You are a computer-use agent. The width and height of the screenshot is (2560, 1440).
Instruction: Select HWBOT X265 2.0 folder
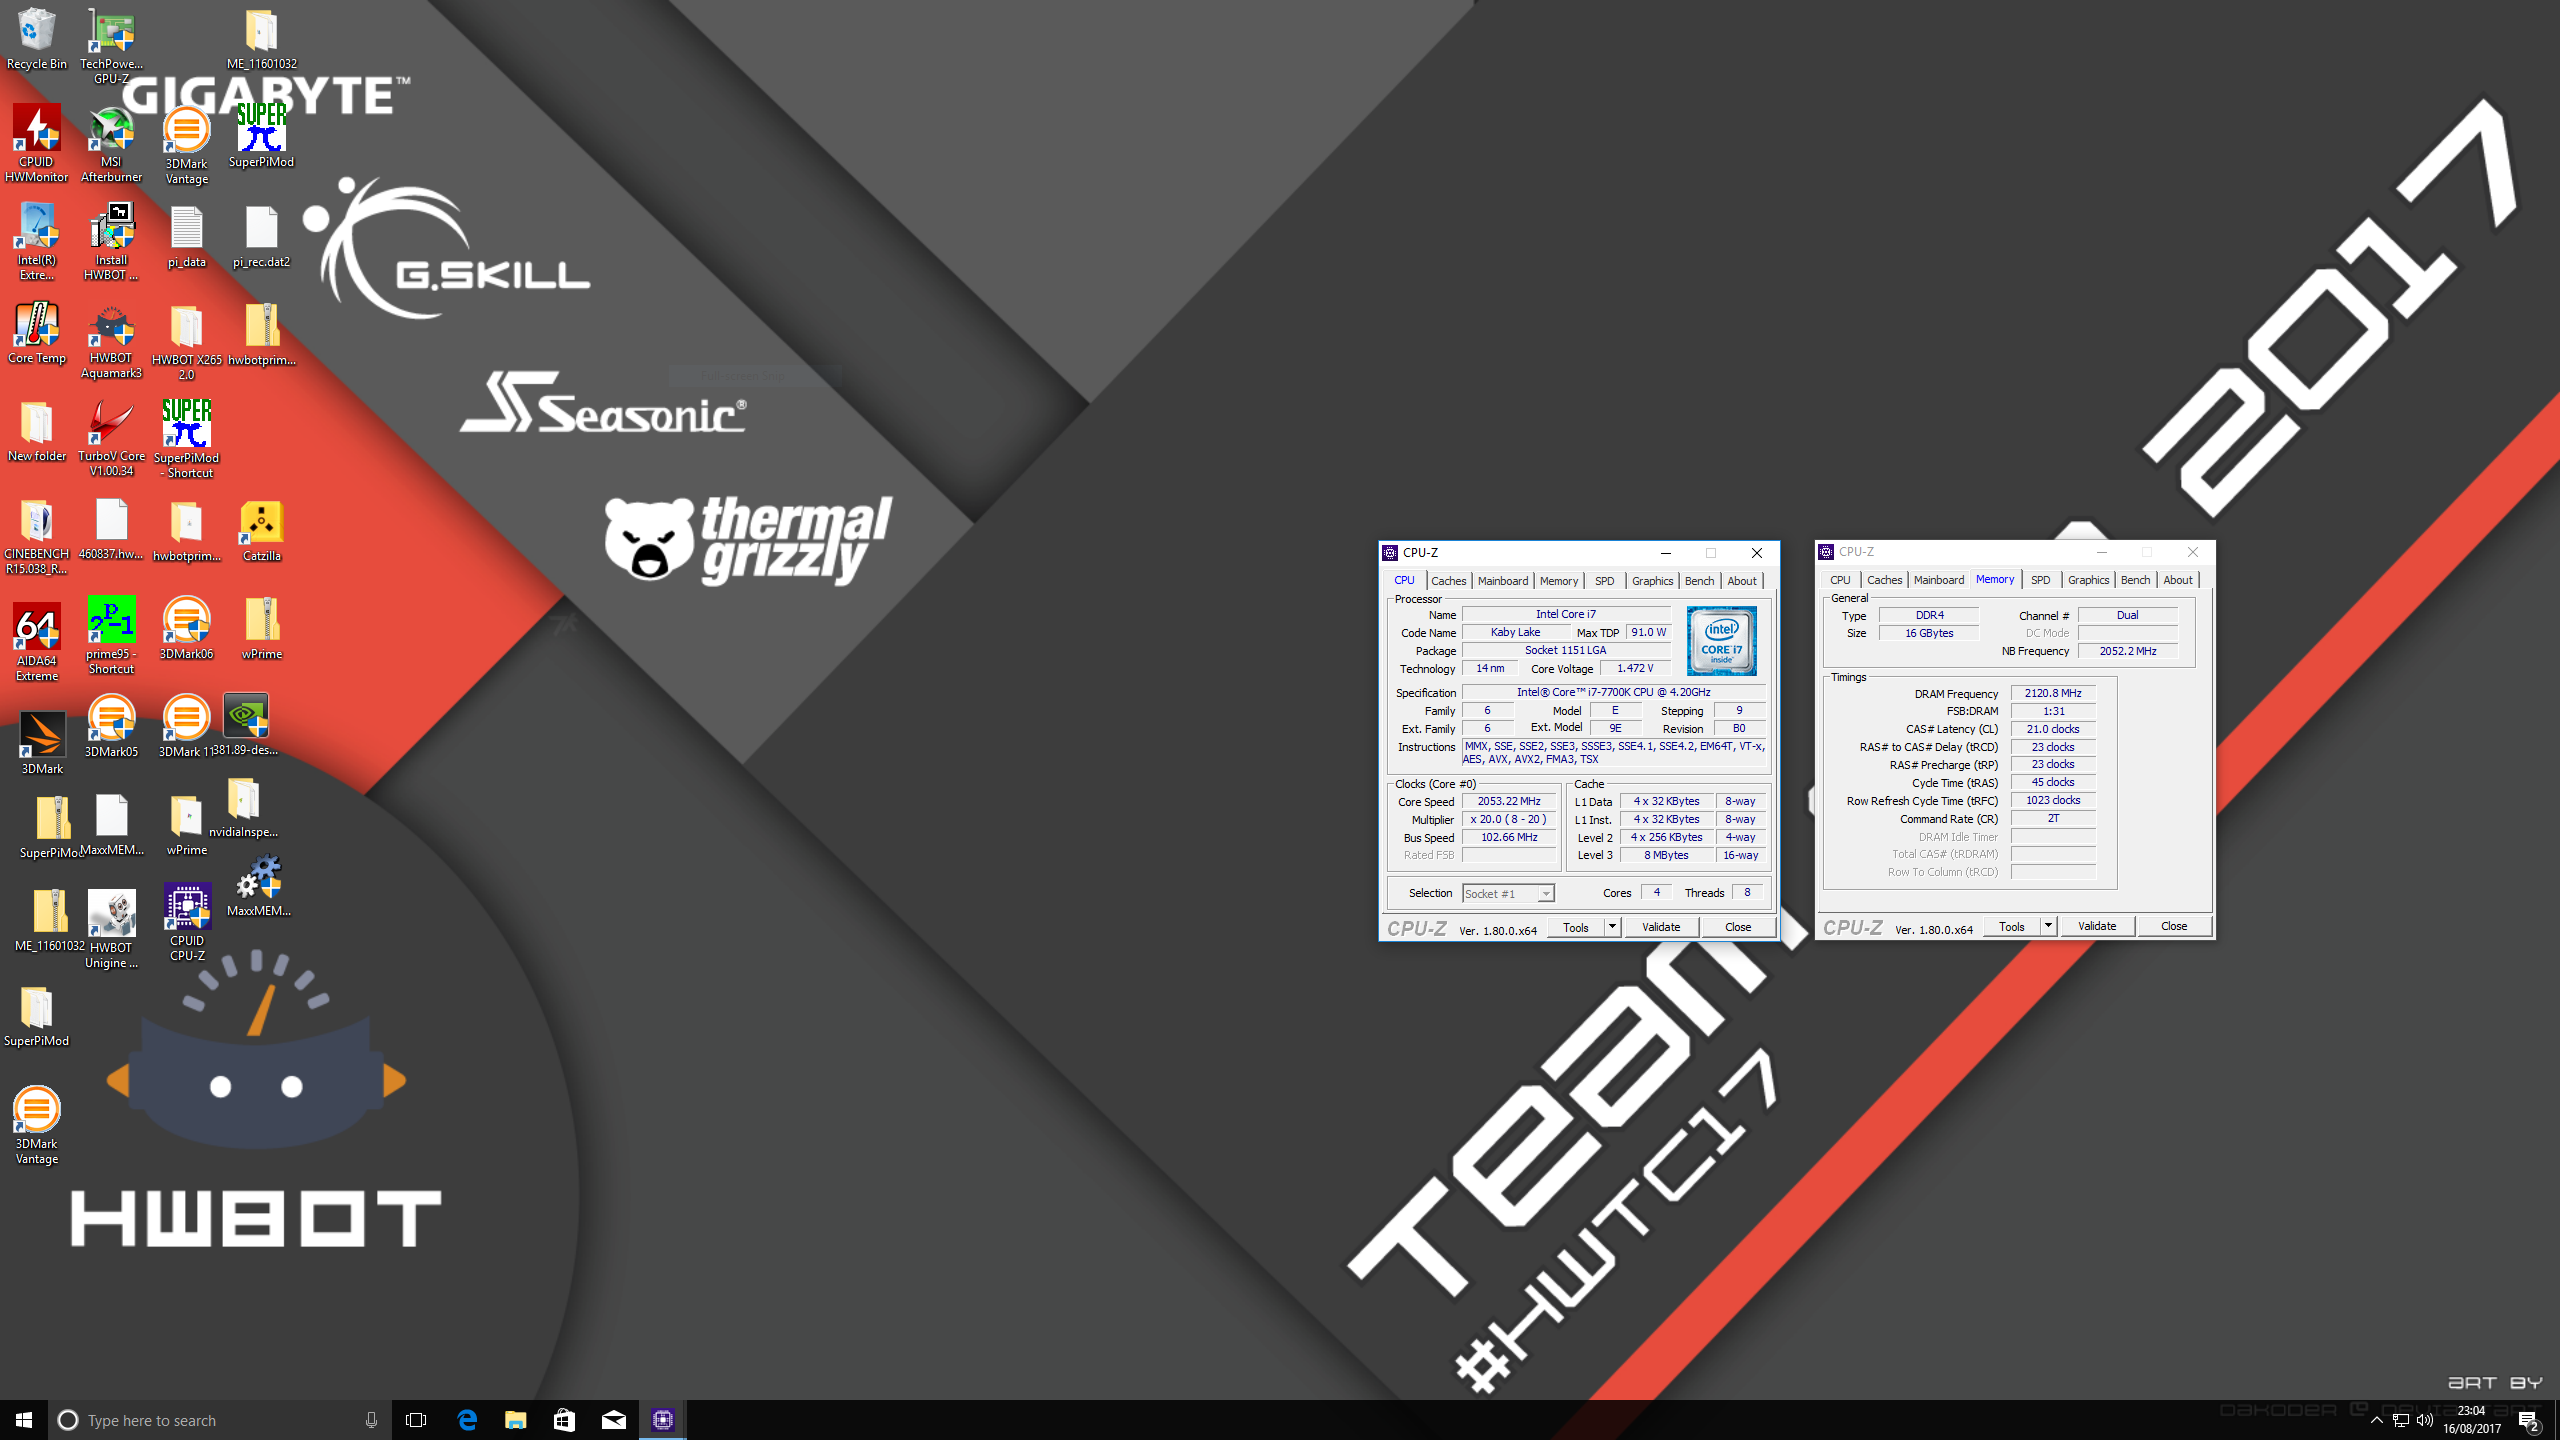(x=187, y=341)
